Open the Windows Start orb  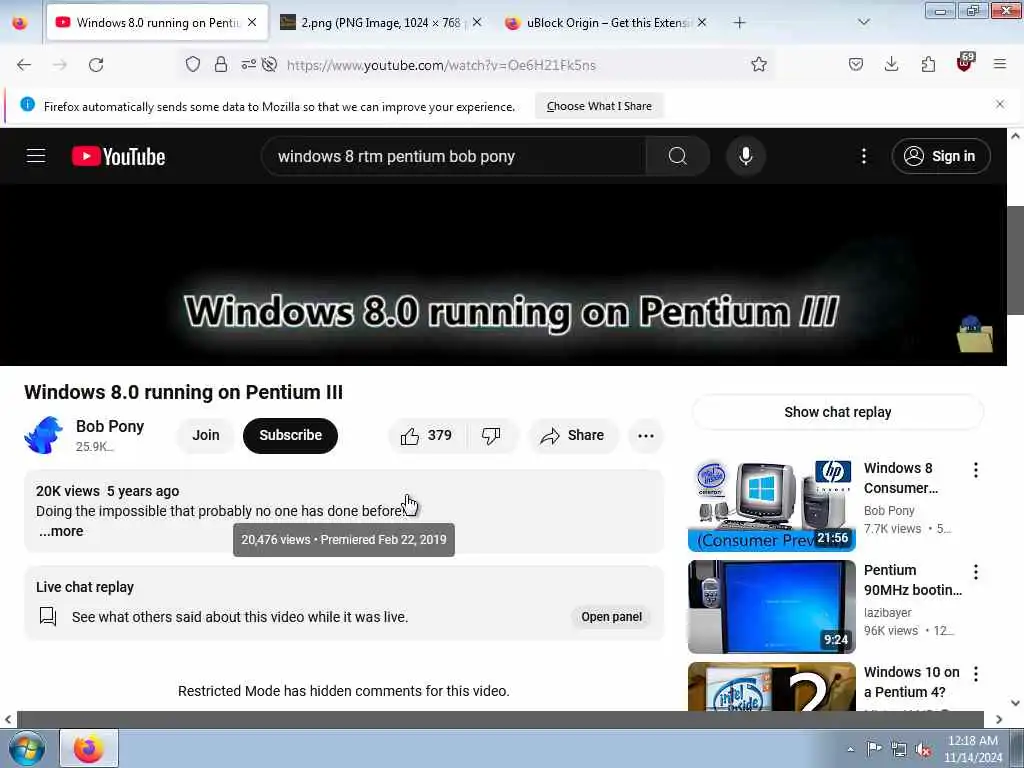click(26, 748)
